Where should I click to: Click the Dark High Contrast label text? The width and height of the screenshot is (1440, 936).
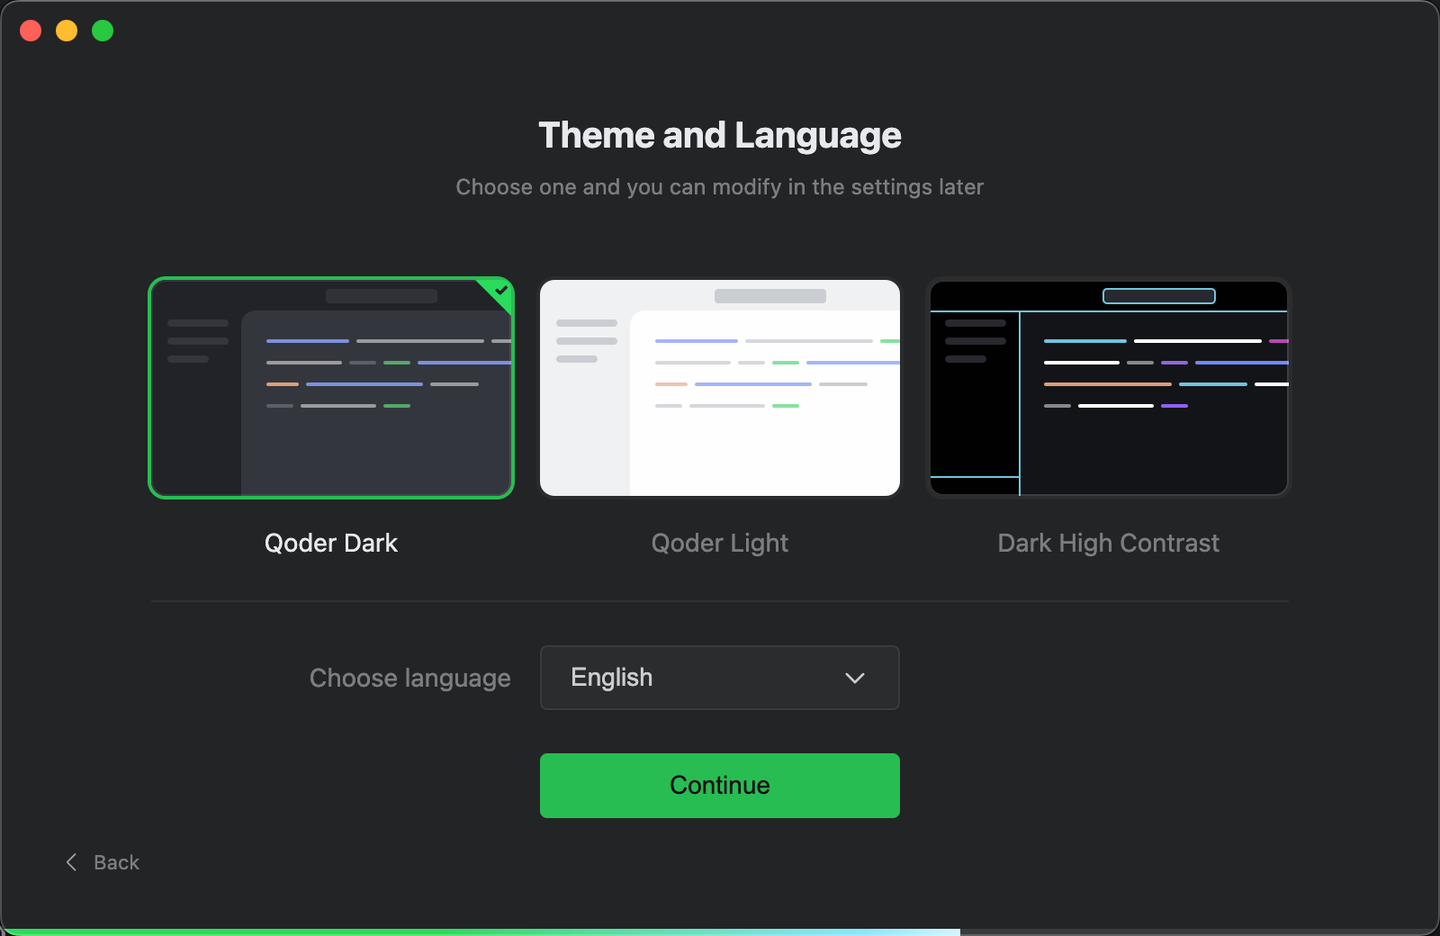tap(1108, 543)
